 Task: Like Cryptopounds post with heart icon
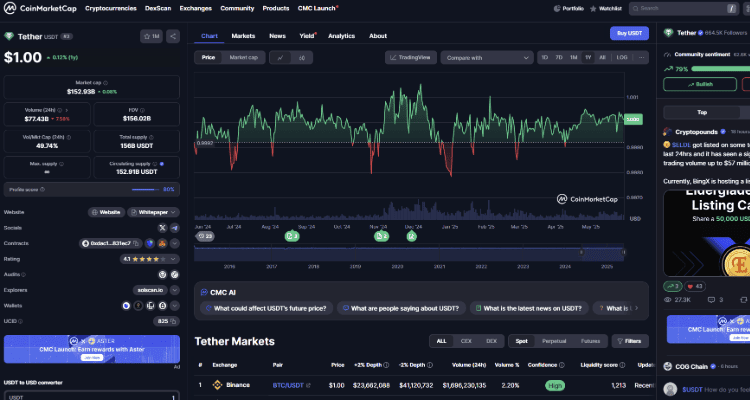(695, 287)
